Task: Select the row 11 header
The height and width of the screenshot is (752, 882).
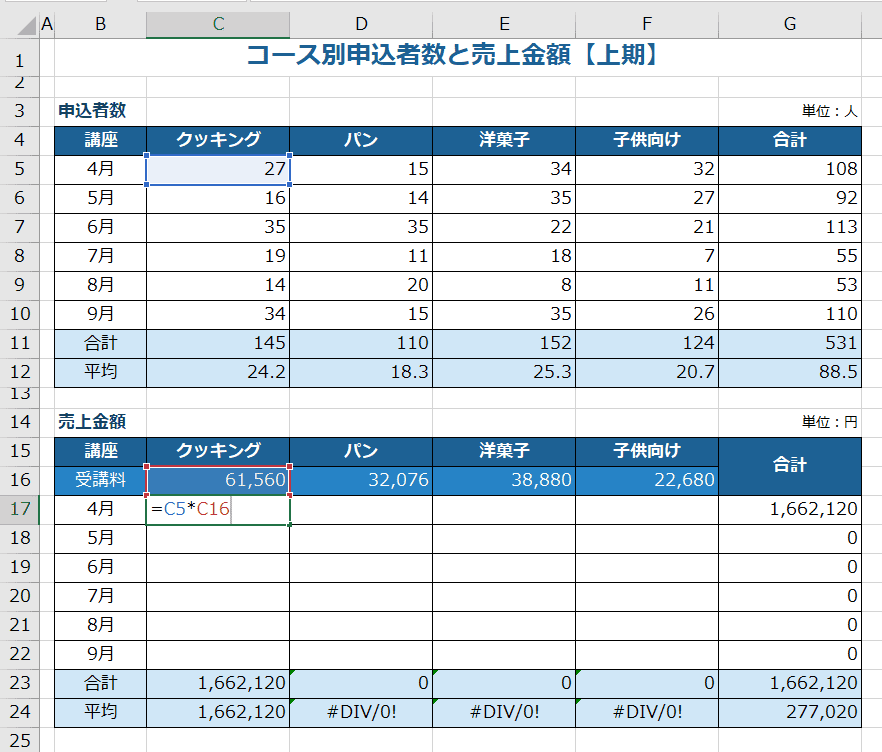Action: coord(19,343)
